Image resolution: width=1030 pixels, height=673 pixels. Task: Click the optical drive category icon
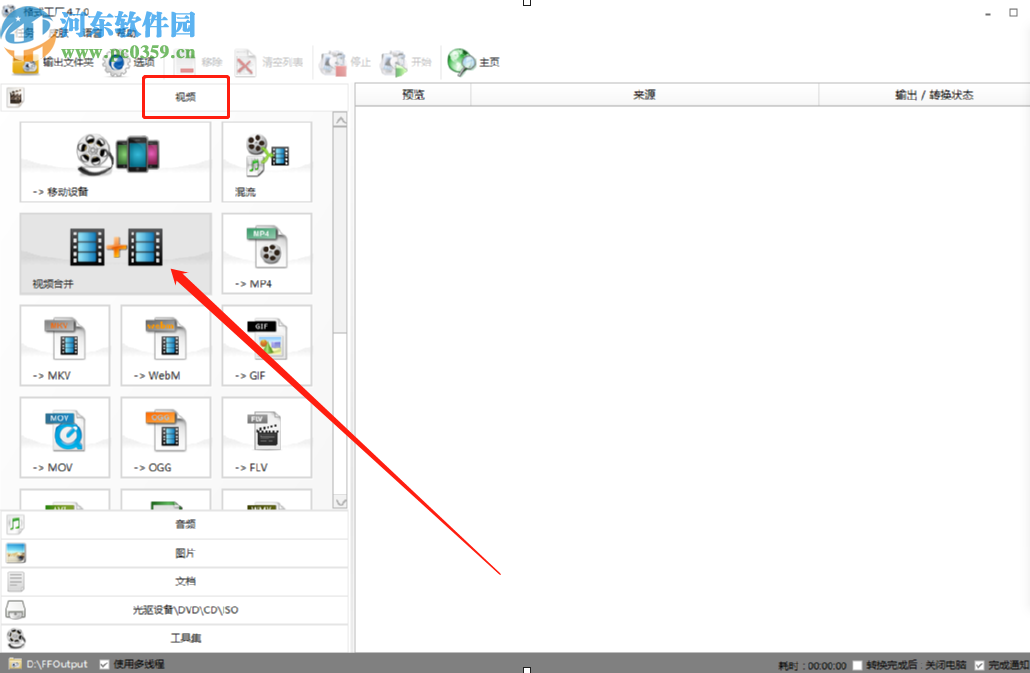(15, 610)
